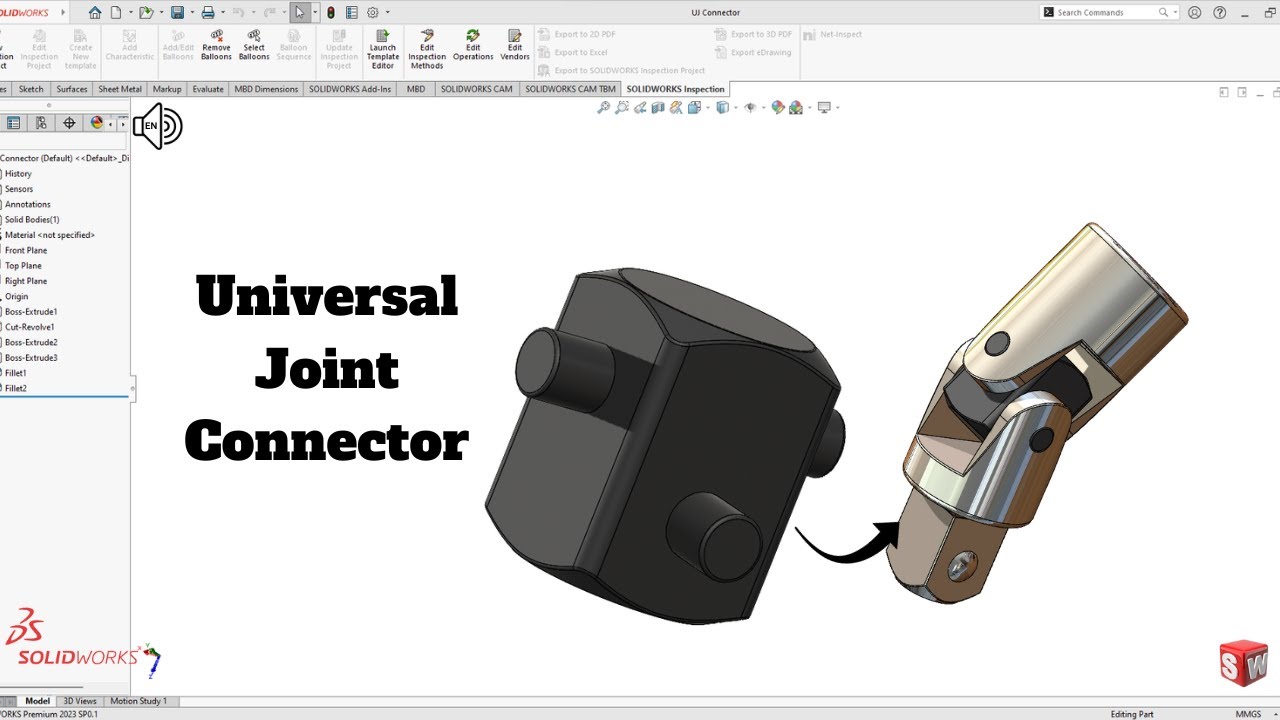Switch to the Evaluate tab
Screen dimensions: 1280x720
click(x=208, y=89)
